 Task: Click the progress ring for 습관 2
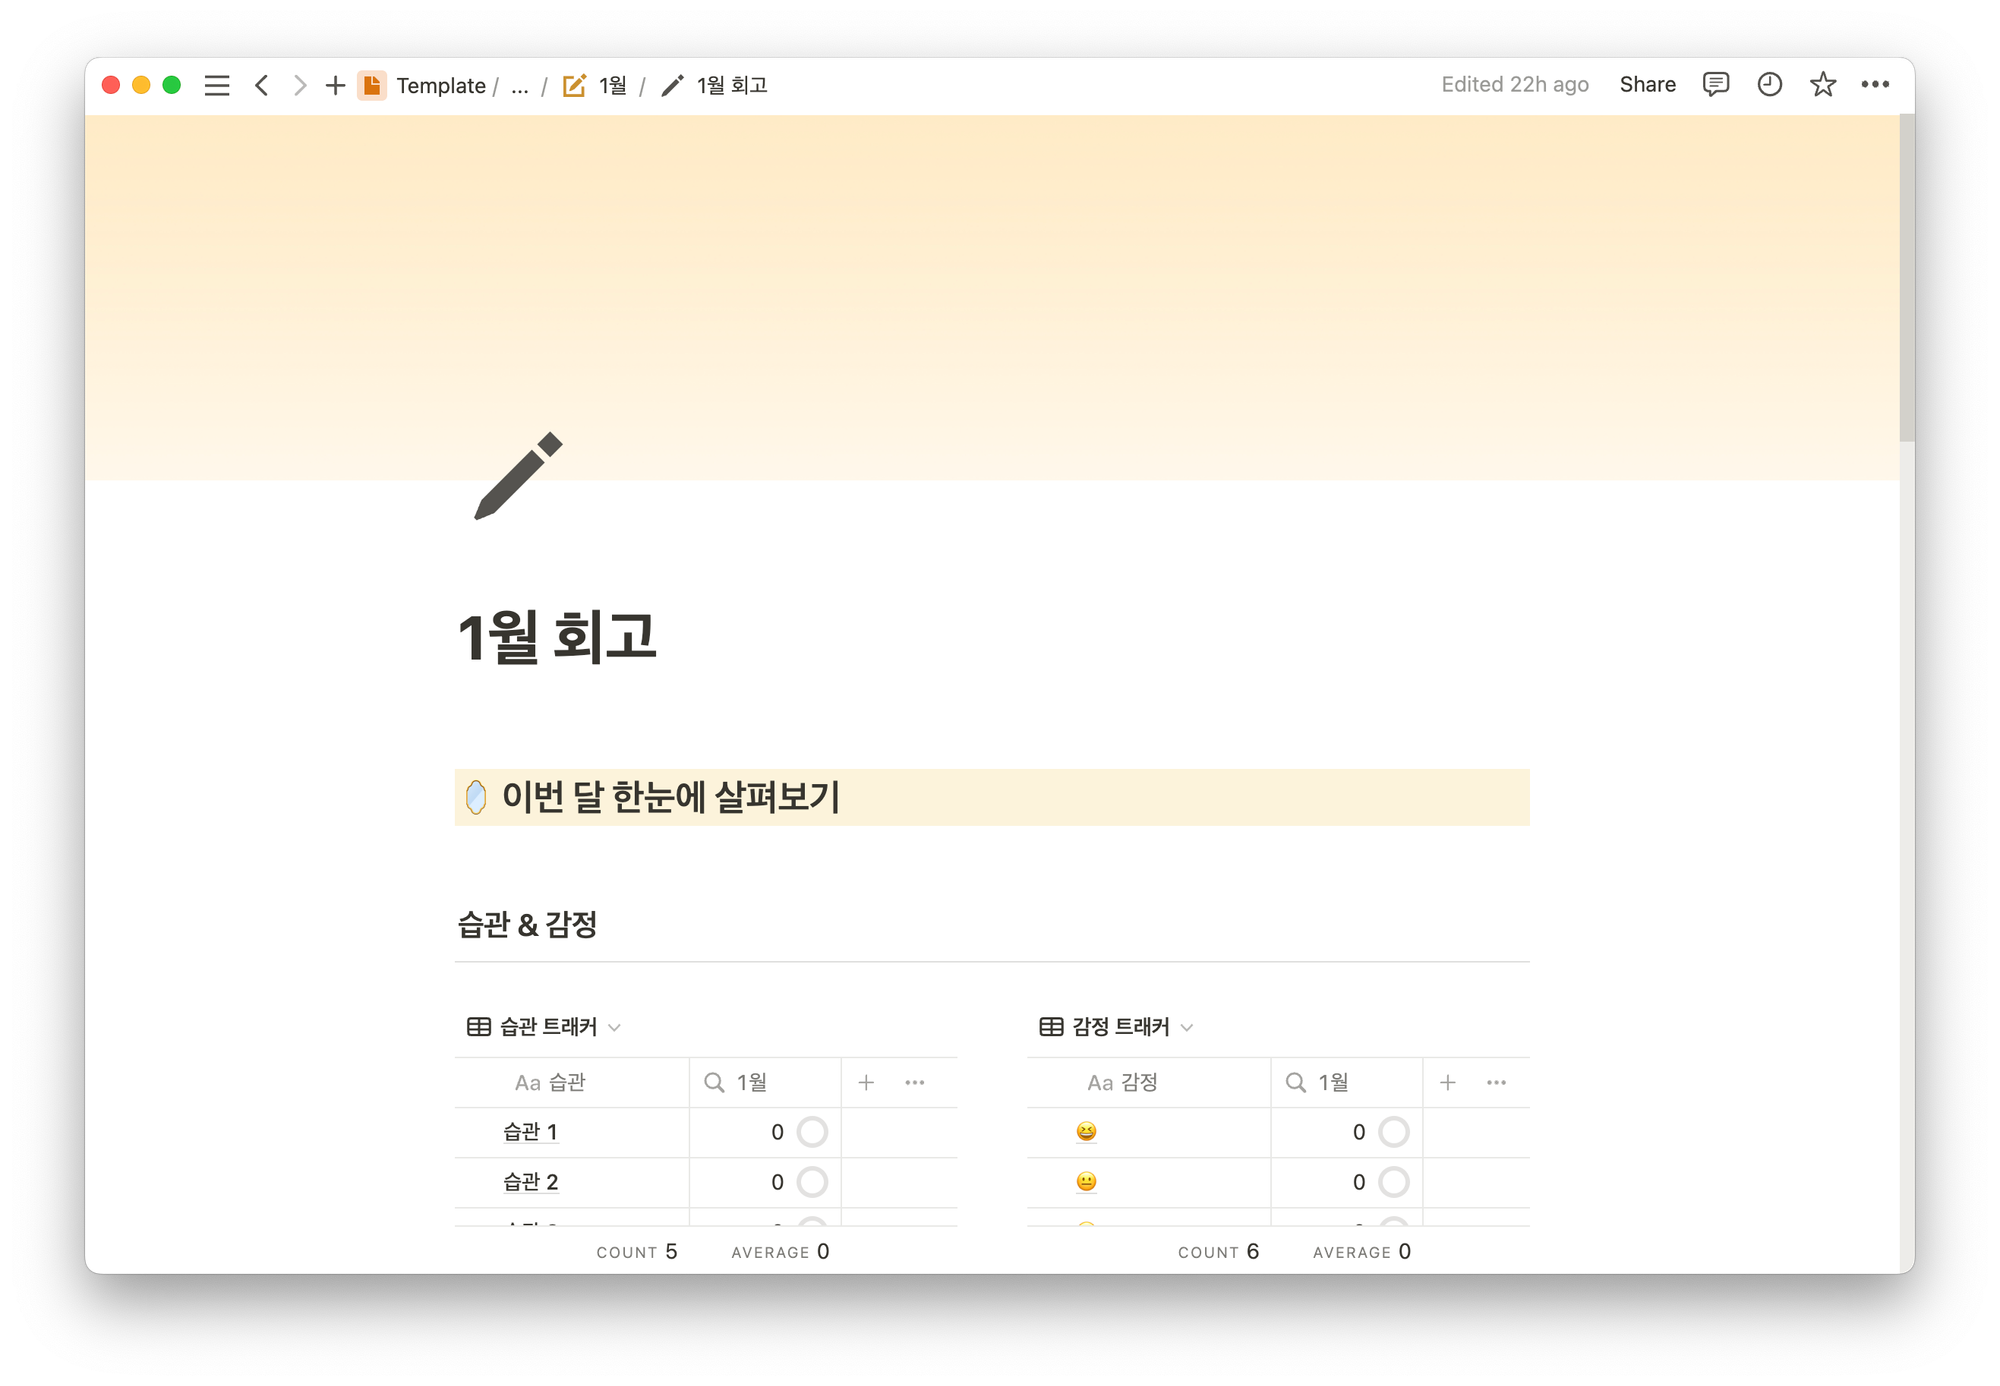point(812,1182)
